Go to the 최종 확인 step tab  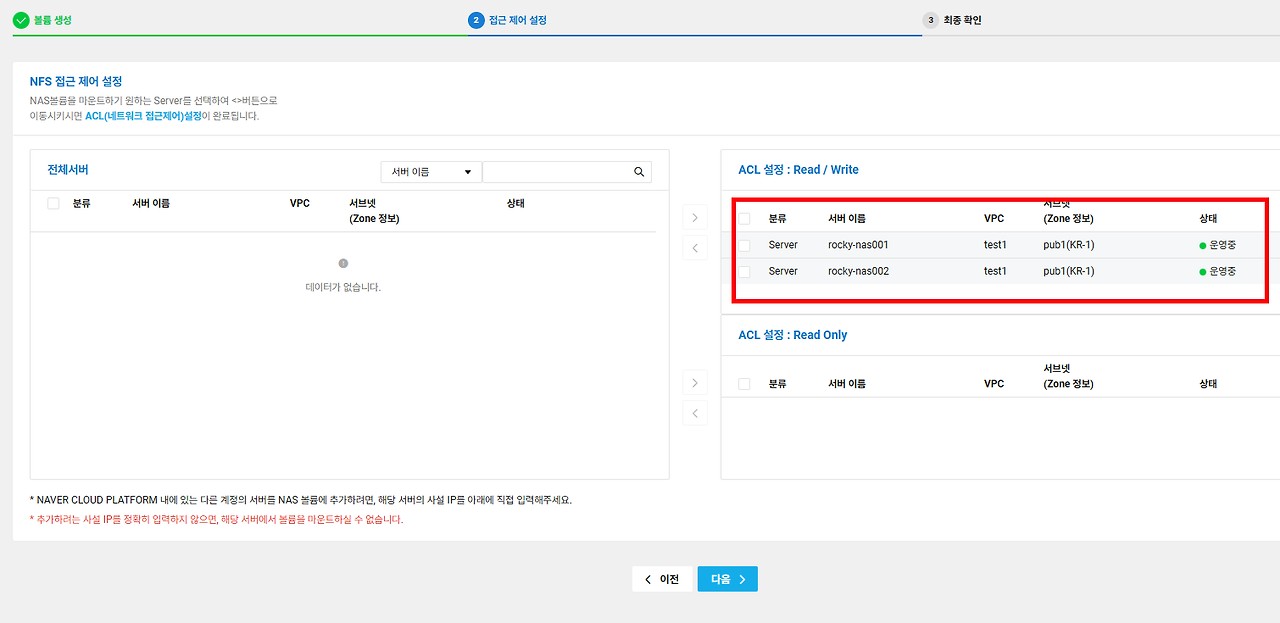pyautogui.click(x=963, y=20)
